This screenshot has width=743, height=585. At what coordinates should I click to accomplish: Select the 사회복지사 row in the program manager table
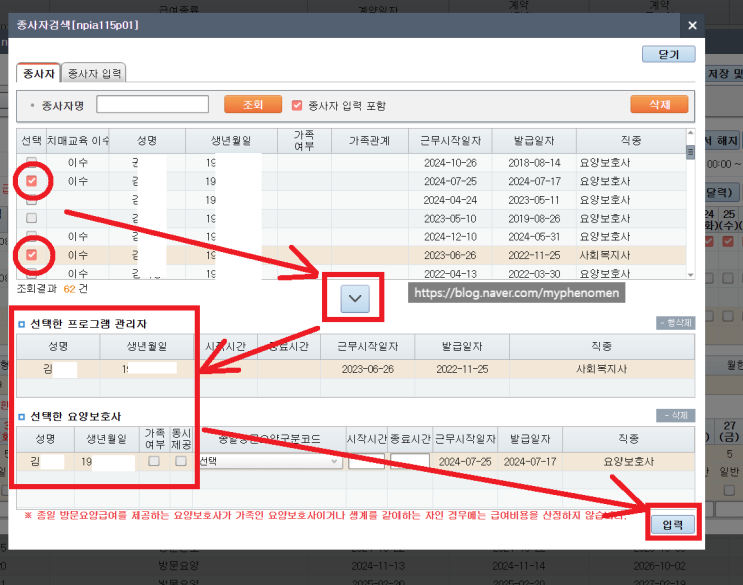tap(355, 369)
